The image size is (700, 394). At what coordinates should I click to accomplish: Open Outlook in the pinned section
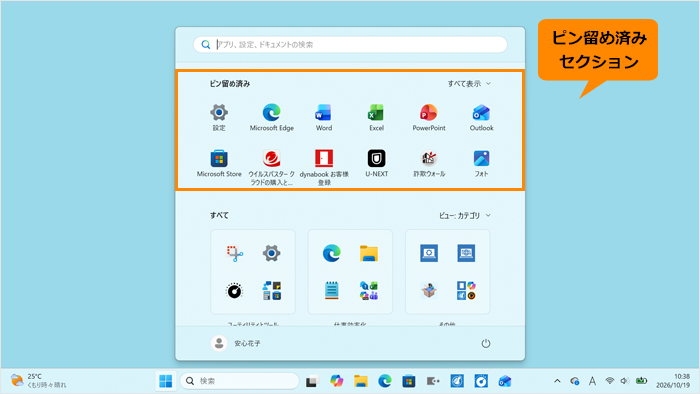pos(481,117)
